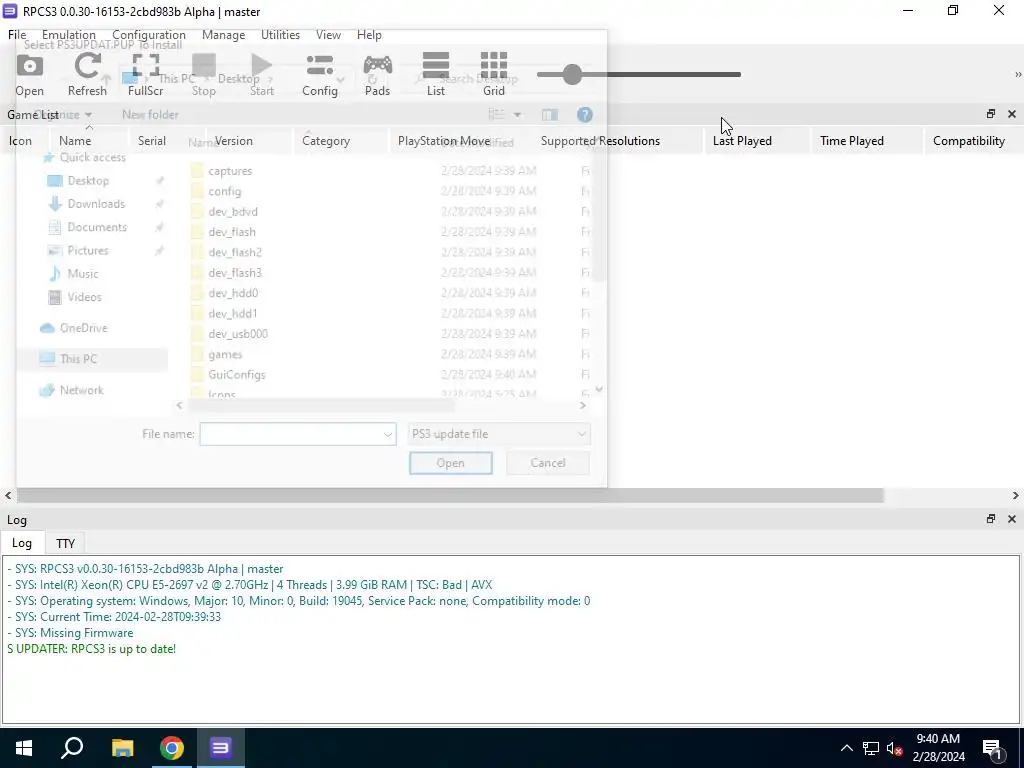Select the dev_usb000 folder

coord(238,334)
